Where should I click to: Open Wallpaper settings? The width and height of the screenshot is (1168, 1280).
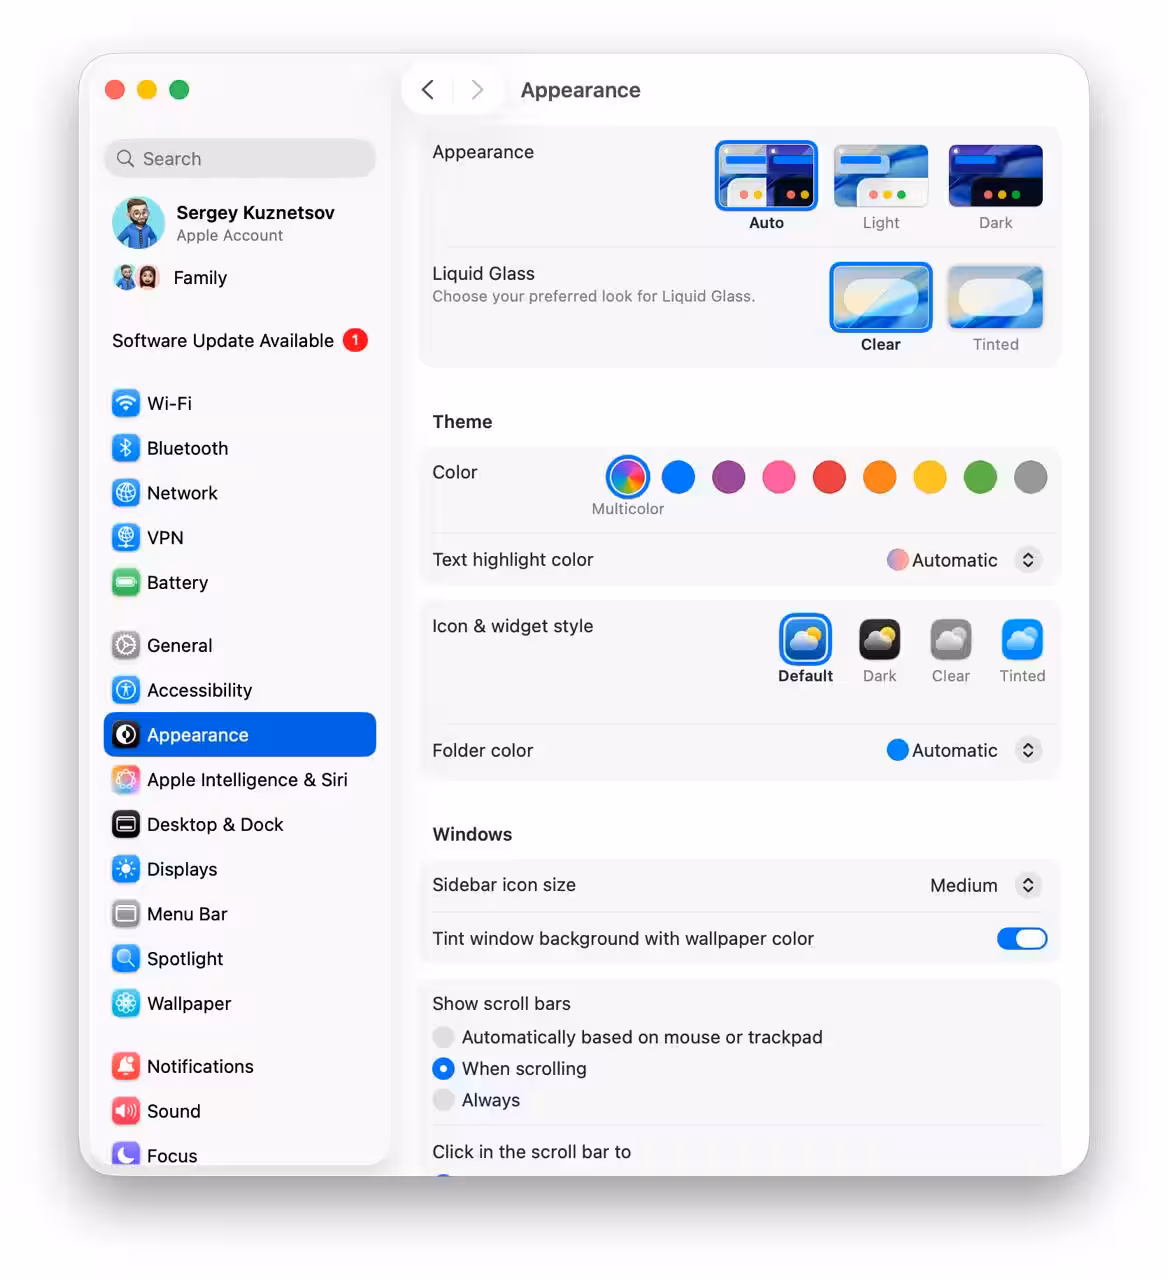pyautogui.click(x=188, y=1003)
